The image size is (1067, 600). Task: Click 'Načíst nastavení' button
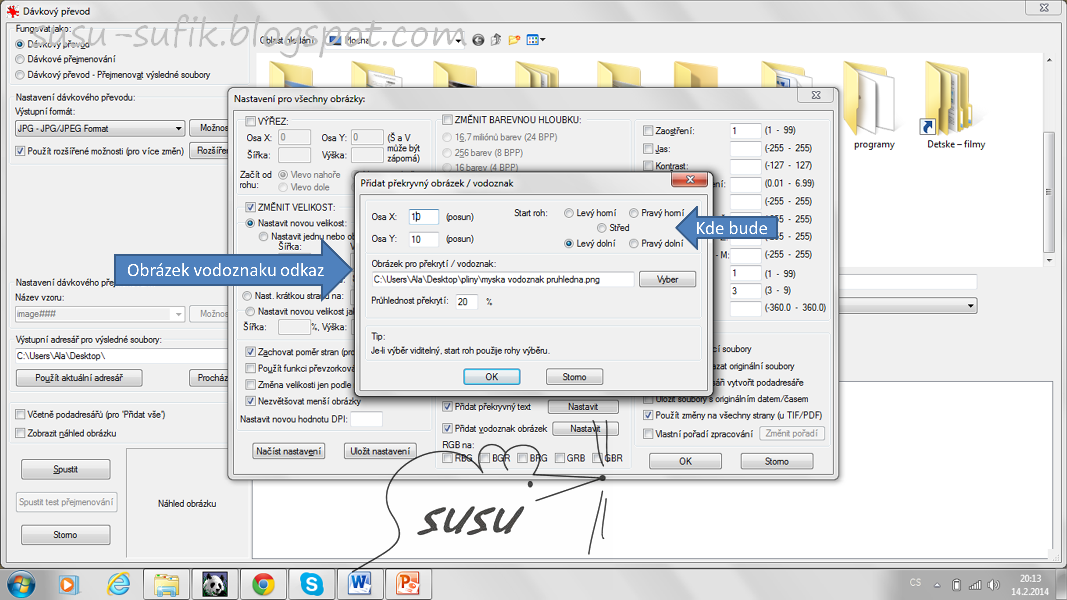coord(289,451)
